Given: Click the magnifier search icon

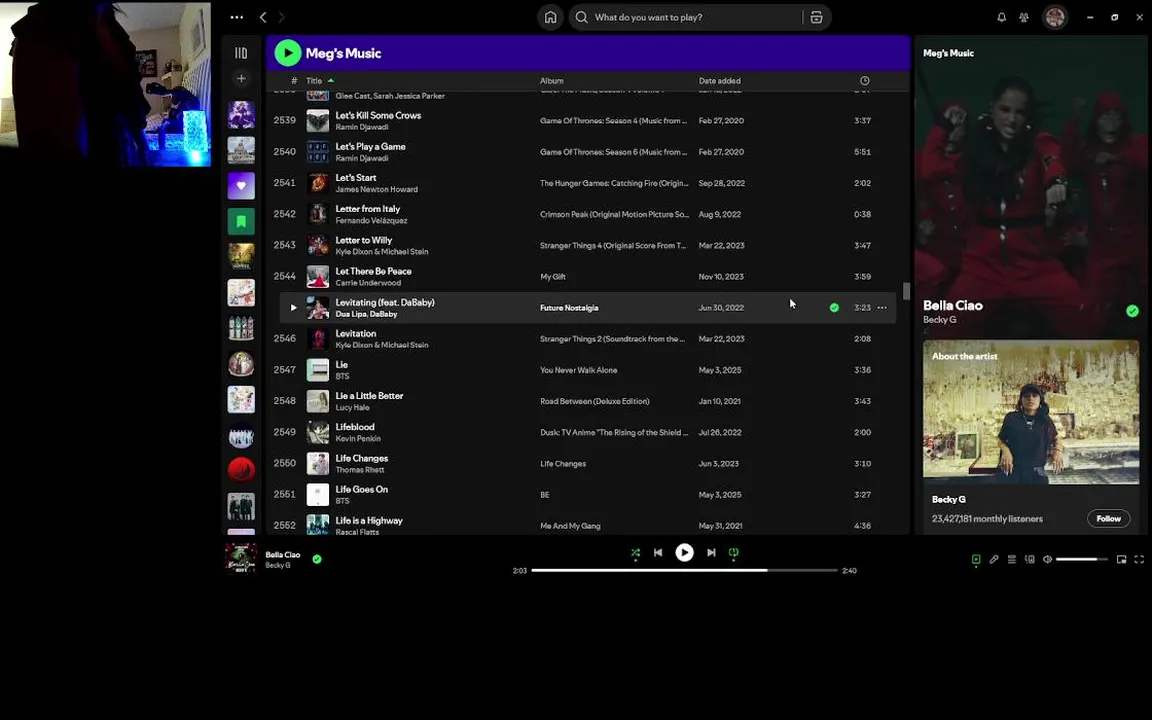Looking at the screenshot, I should click(x=581, y=17).
